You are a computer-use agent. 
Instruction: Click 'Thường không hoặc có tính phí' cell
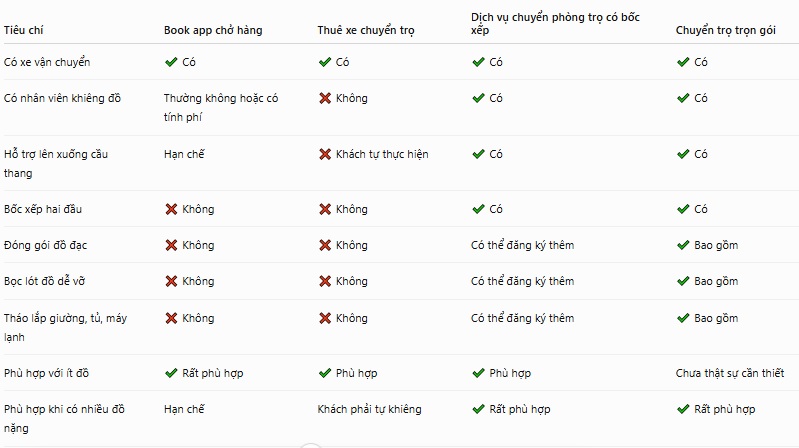coord(221,108)
